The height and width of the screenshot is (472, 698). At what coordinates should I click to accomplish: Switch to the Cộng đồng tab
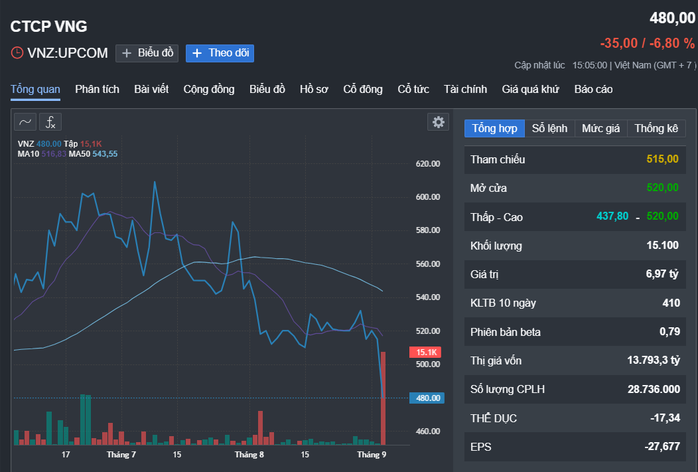click(x=209, y=90)
